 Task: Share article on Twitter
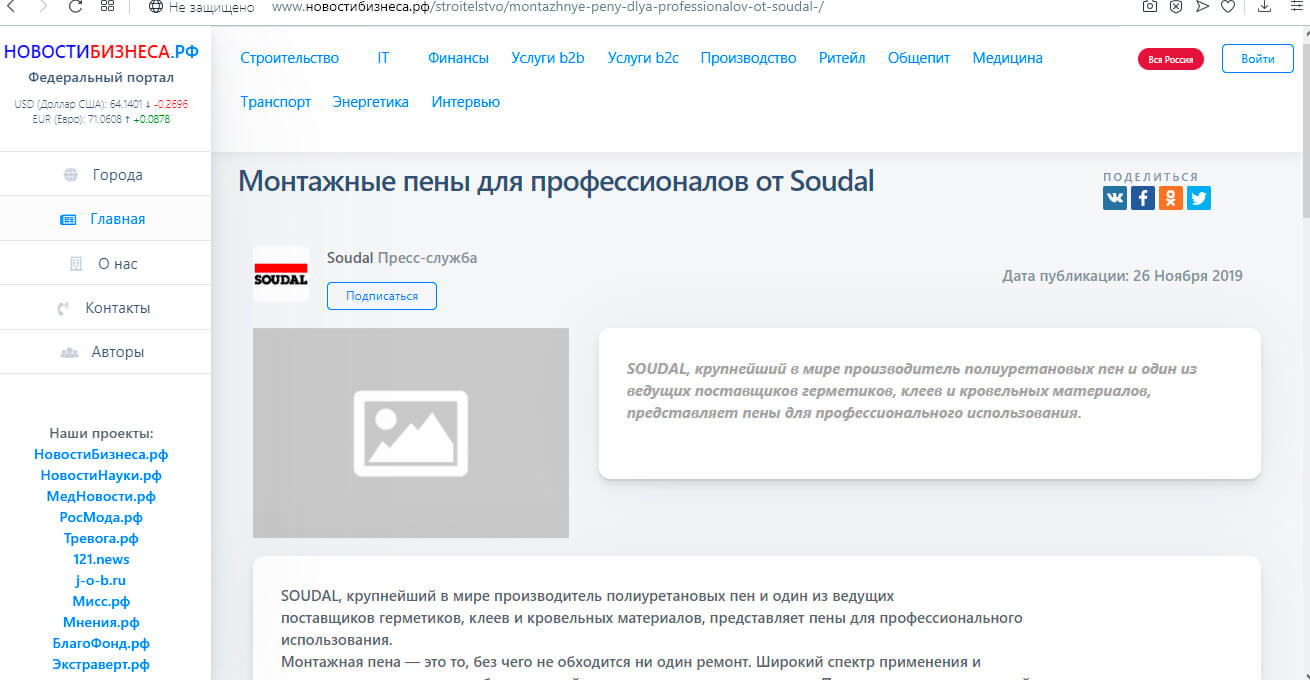[x=1199, y=198]
